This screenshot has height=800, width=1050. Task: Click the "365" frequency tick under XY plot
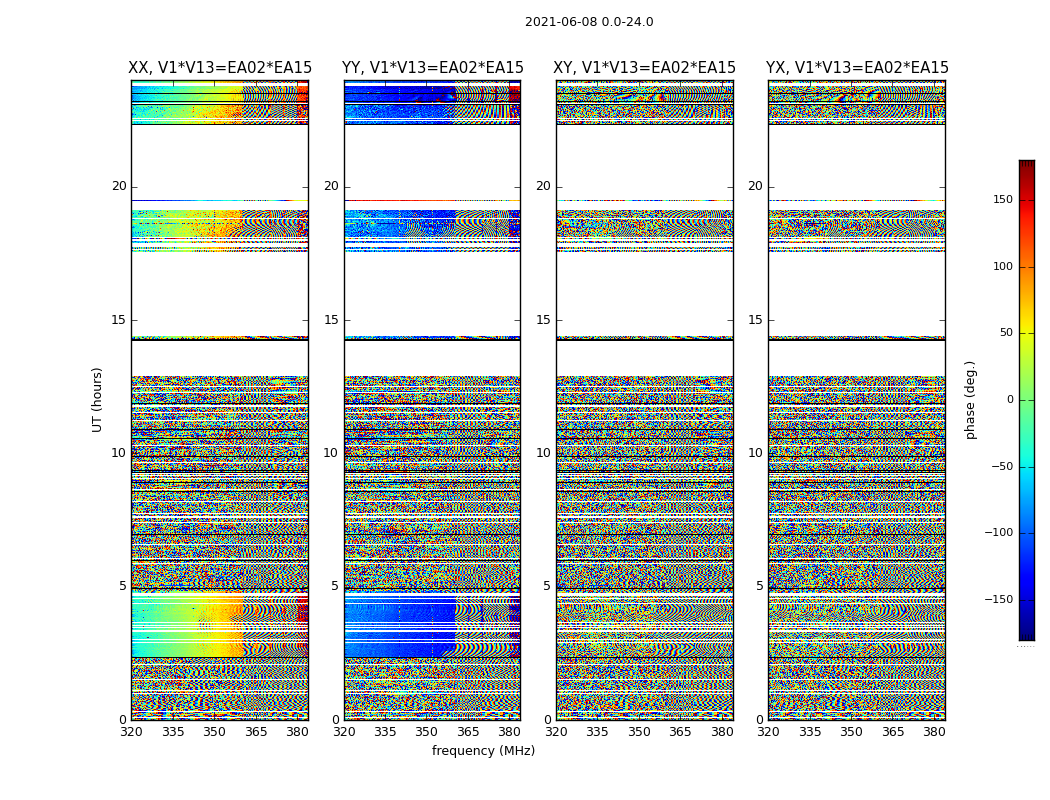pos(680,732)
